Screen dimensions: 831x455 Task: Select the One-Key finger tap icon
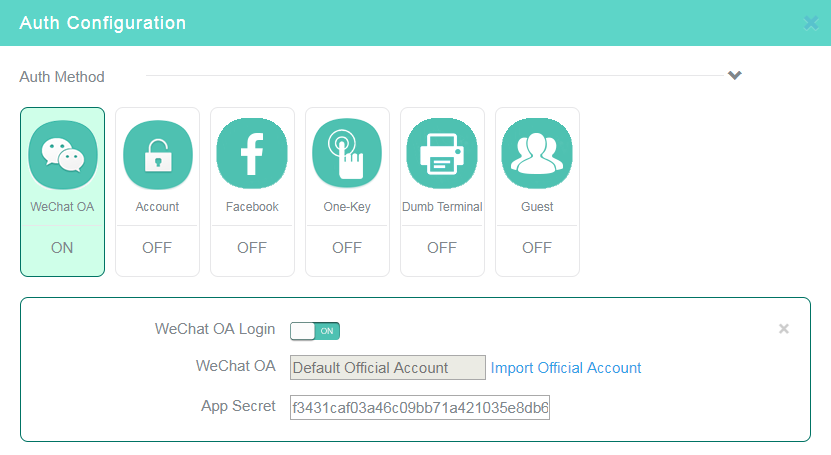(x=347, y=154)
